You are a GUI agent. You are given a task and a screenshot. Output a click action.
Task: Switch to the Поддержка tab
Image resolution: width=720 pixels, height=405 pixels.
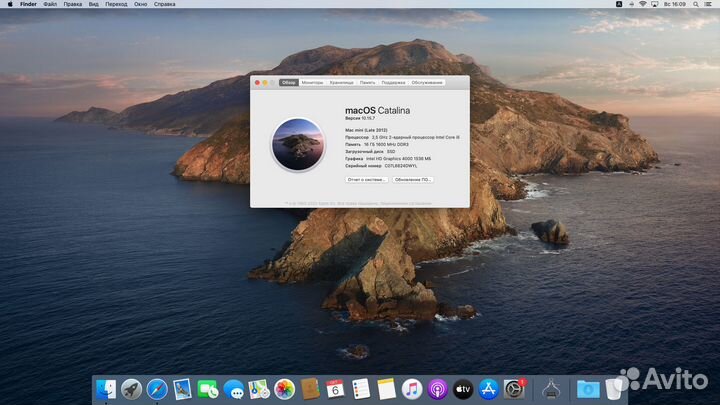[x=394, y=83]
